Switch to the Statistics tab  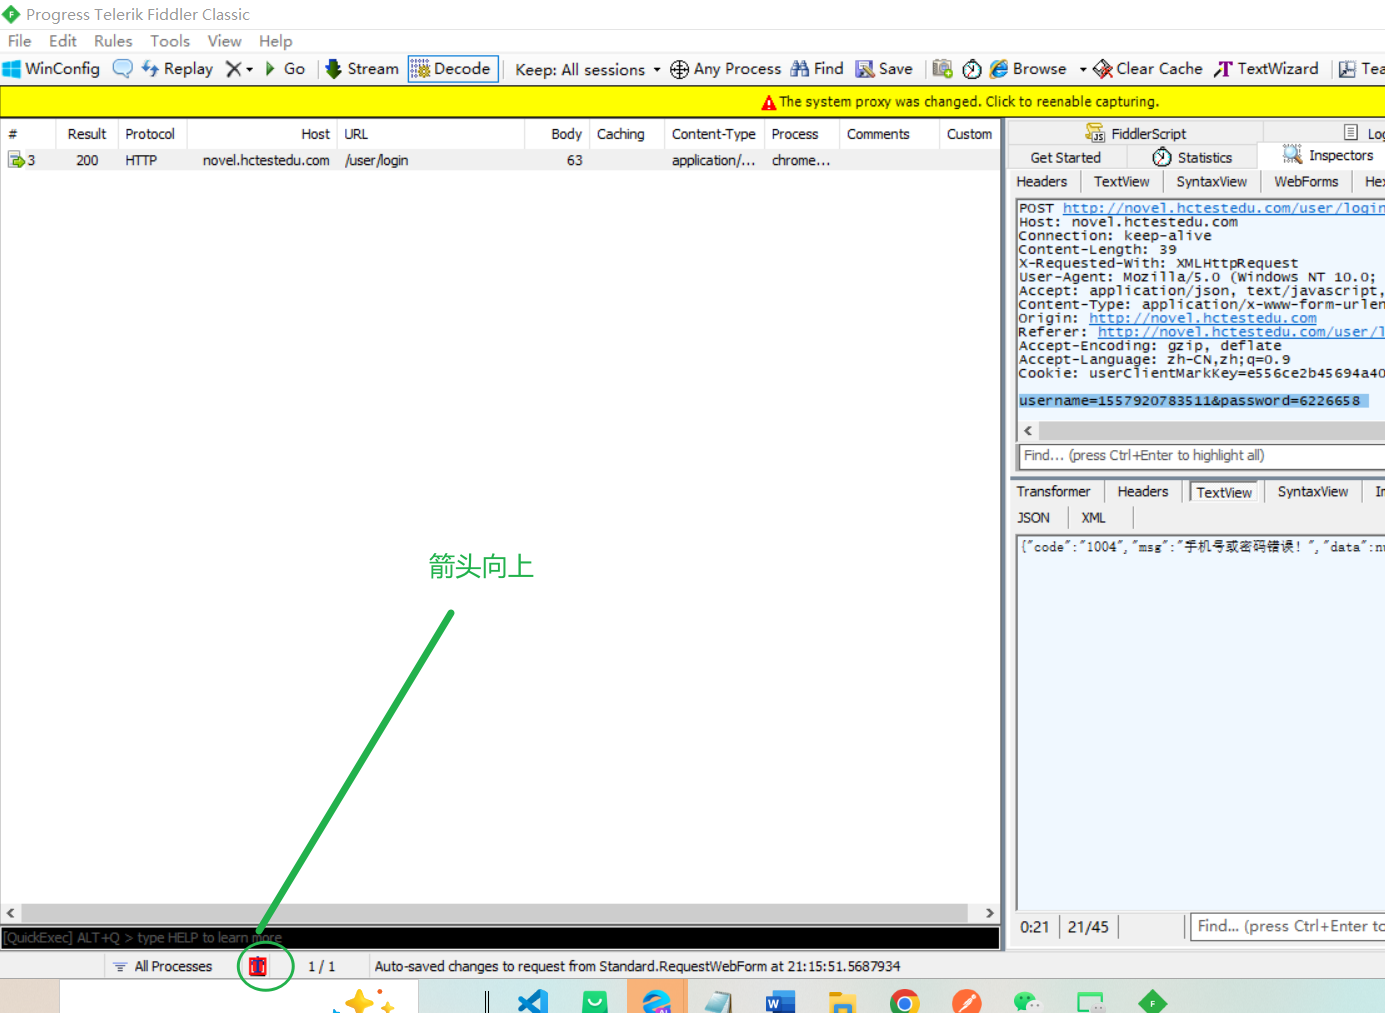coord(1192,157)
